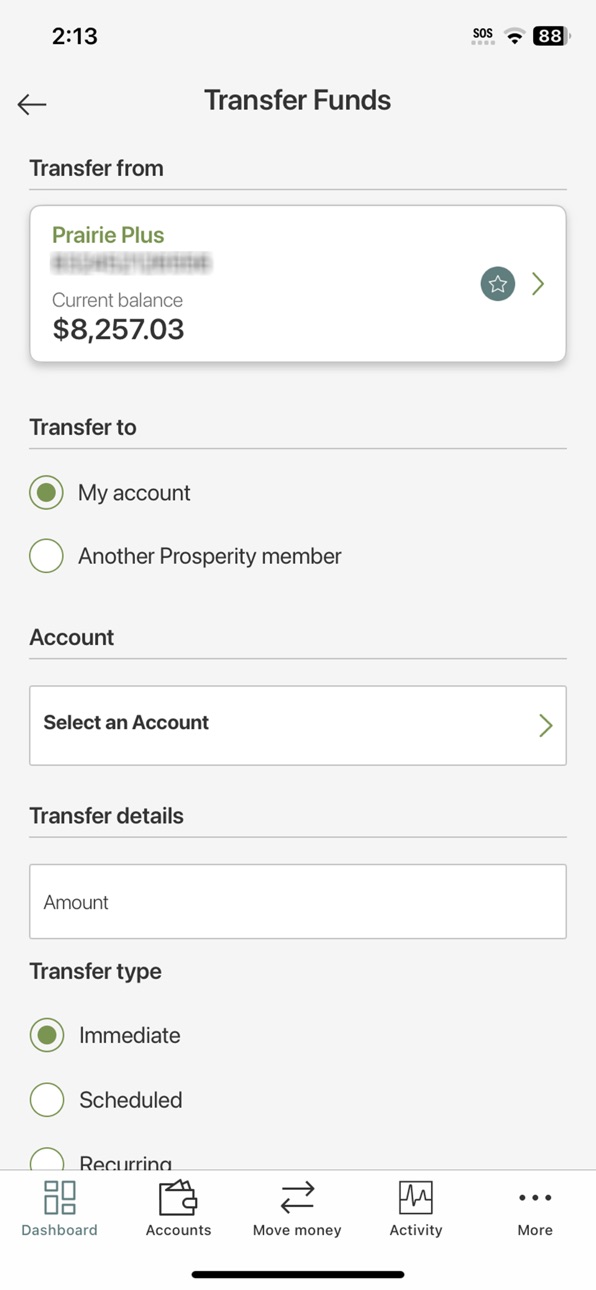596x1290 pixels.
Task: Choose the Immediate transfer type
Action: (x=46, y=1036)
